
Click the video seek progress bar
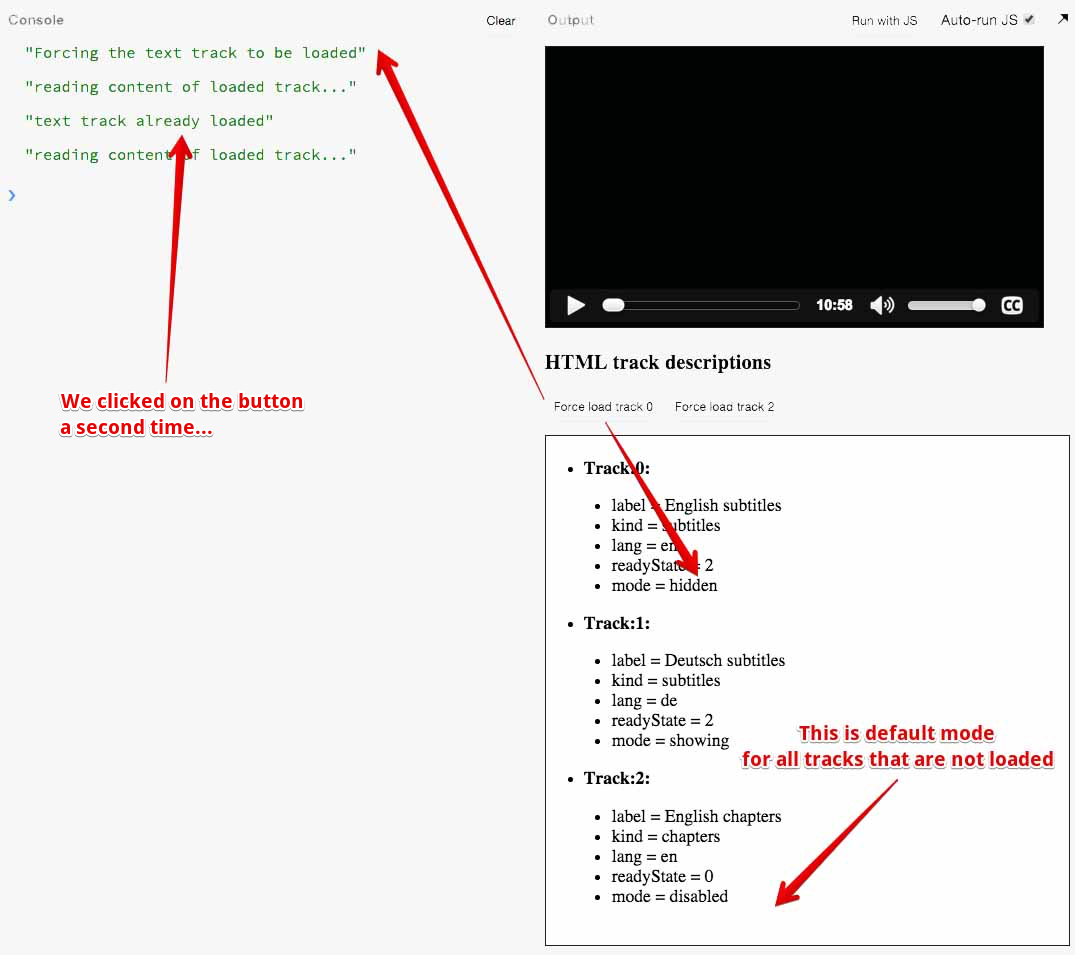(x=700, y=305)
